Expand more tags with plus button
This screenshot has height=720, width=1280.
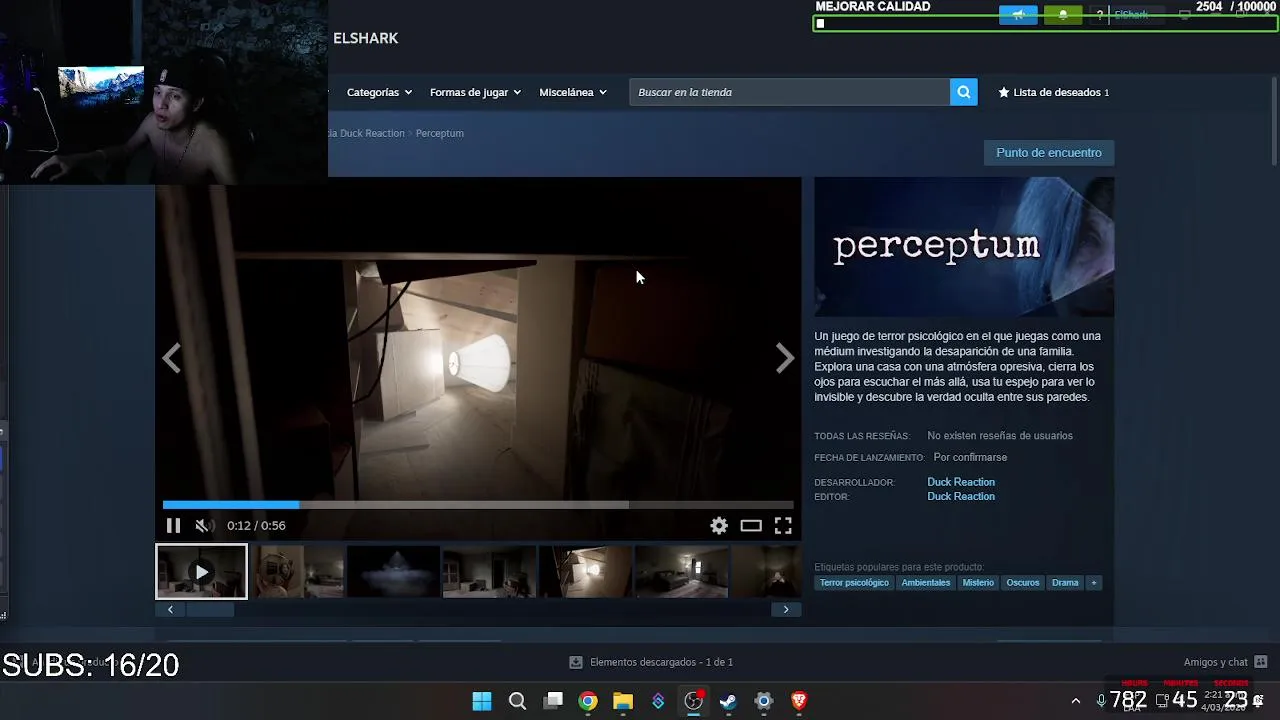(1094, 583)
